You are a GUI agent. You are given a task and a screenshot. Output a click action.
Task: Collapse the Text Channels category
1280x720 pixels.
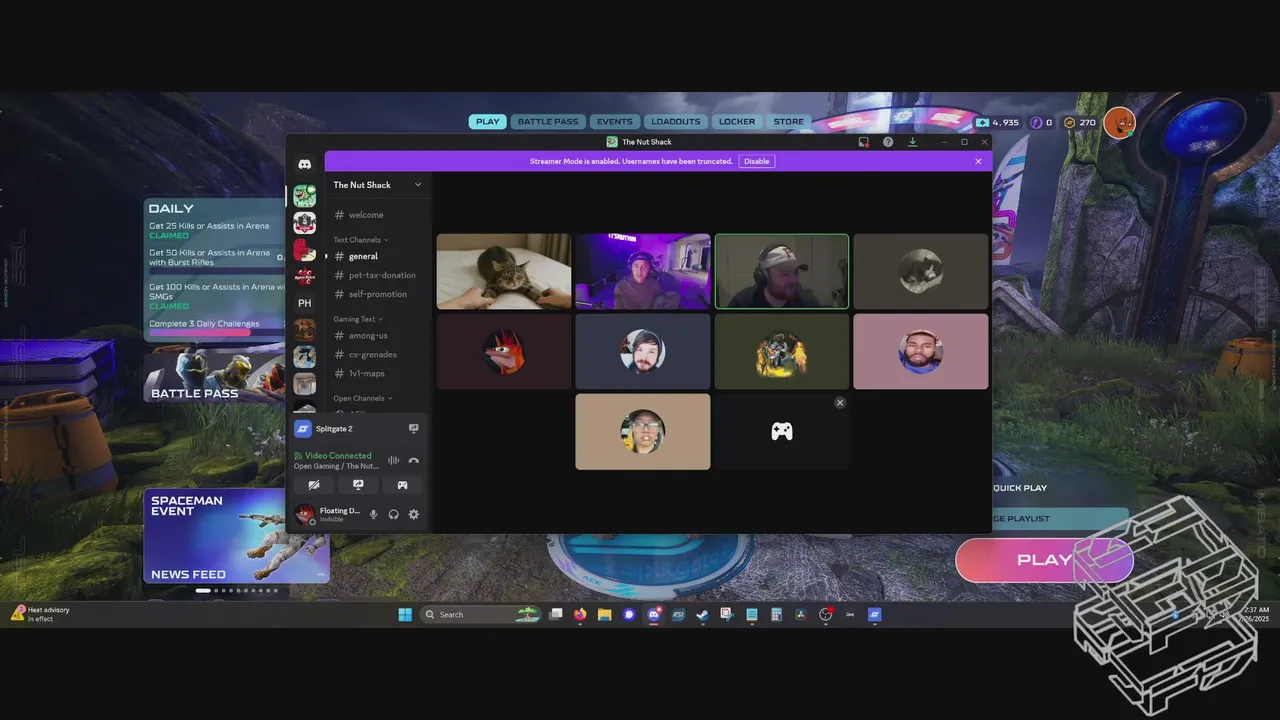coord(361,240)
